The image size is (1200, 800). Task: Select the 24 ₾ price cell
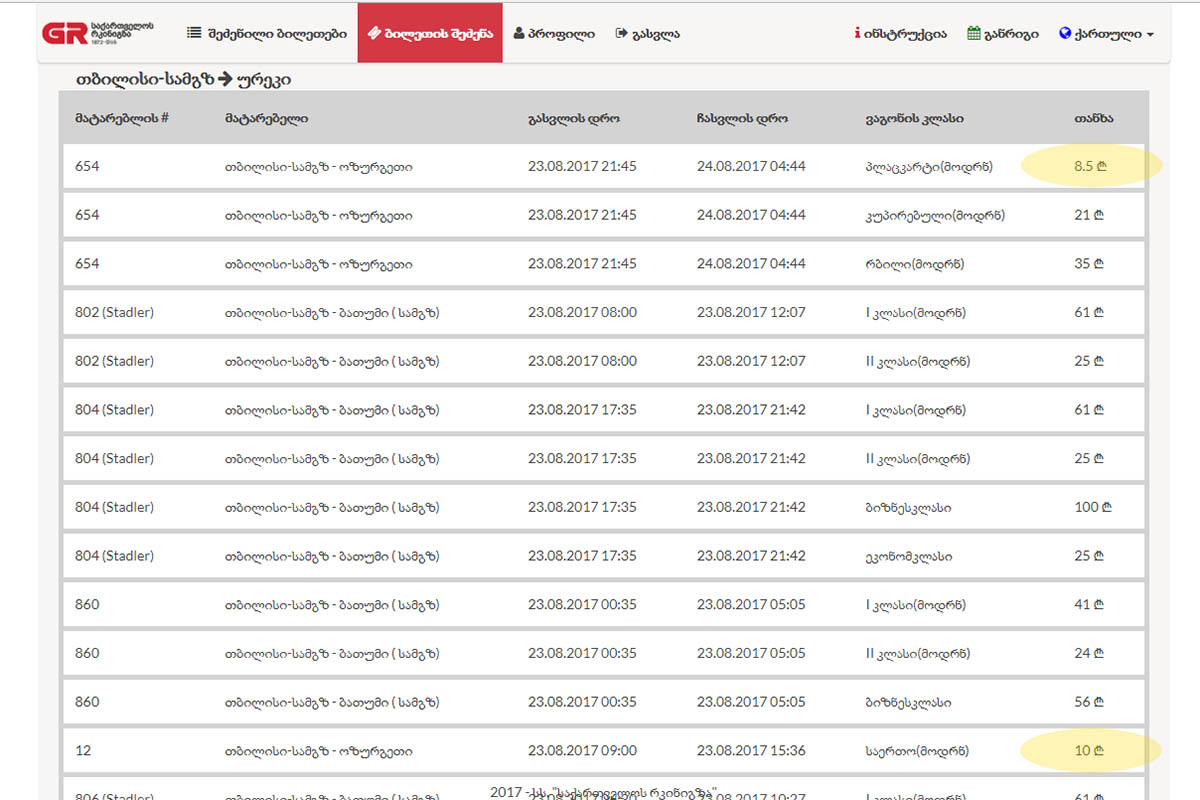[1089, 653]
